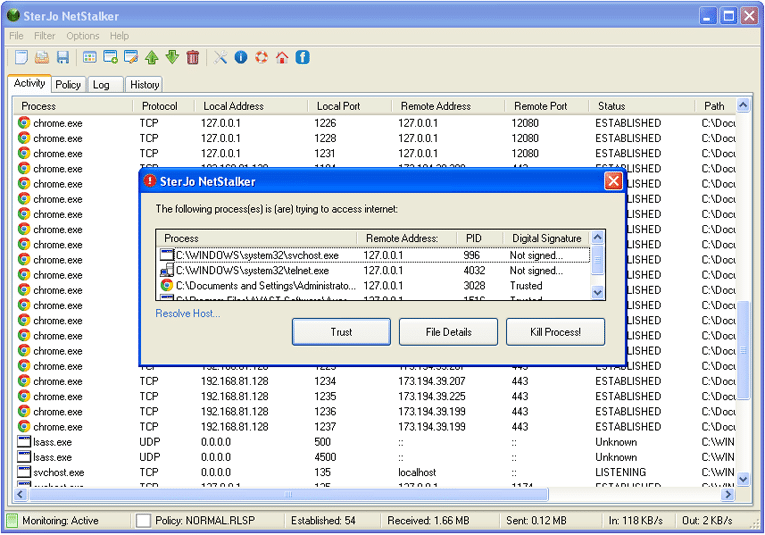
Task: Click the Resolve Host link
Action: click(x=188, y=313)
